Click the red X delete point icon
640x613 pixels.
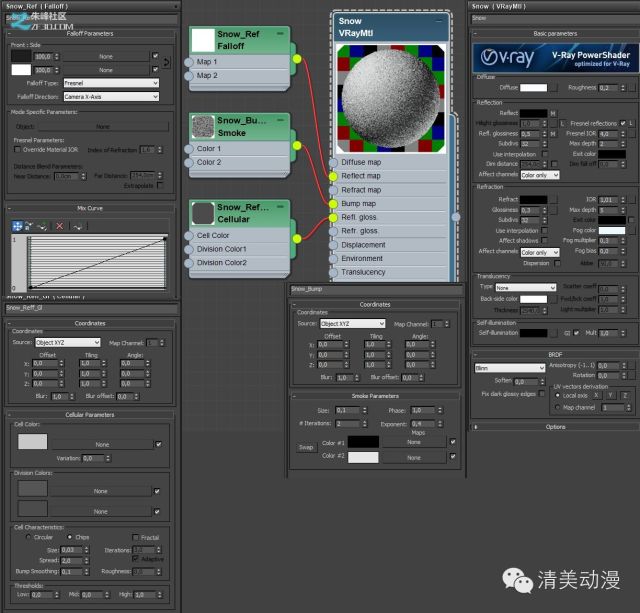pyautogui.click(x=60, y=226)
